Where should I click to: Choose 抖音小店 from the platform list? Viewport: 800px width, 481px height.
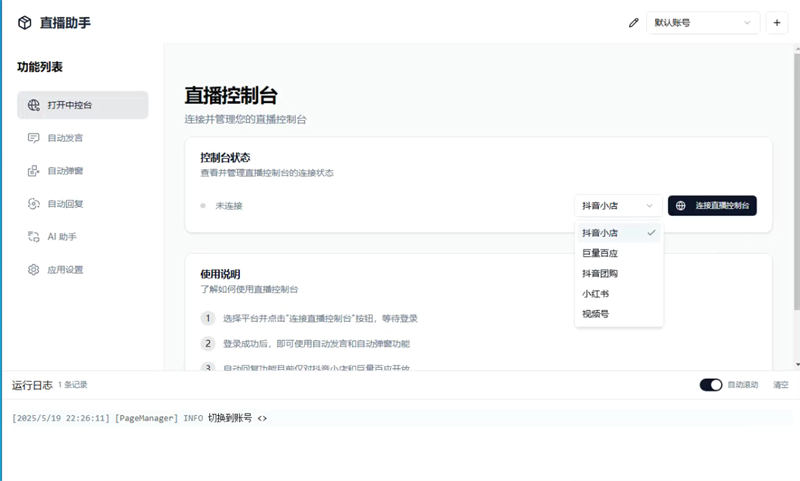[619, 233]
